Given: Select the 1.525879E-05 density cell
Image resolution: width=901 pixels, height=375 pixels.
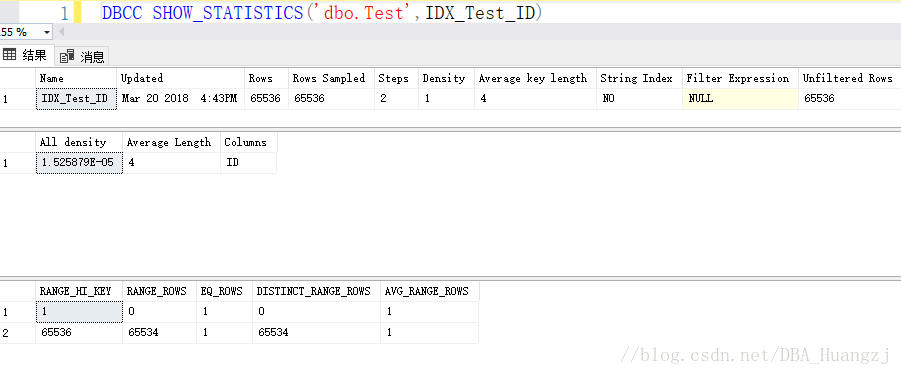Looking at the screenshot, I should pos(79,163).
